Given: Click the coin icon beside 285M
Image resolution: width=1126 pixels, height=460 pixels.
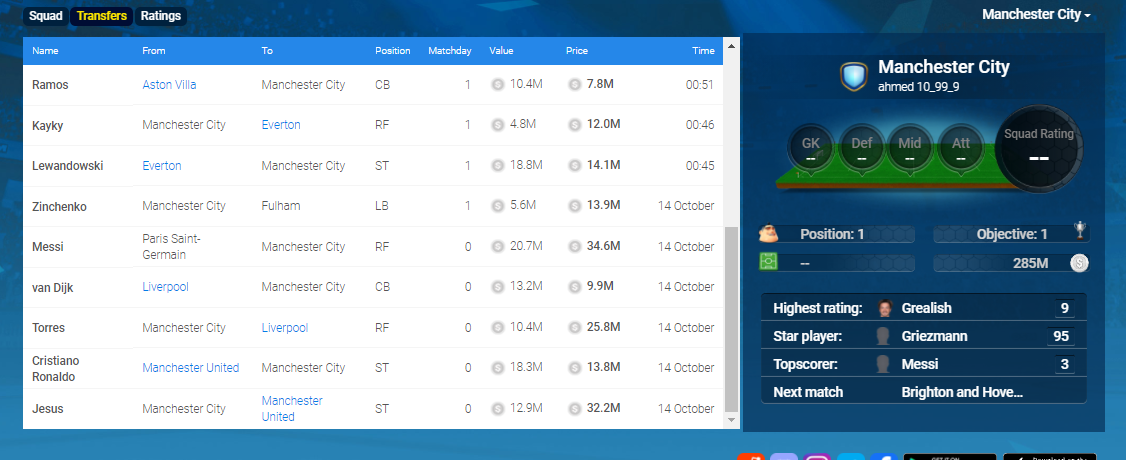Looking at the screenshot, I should point(1079,263).
